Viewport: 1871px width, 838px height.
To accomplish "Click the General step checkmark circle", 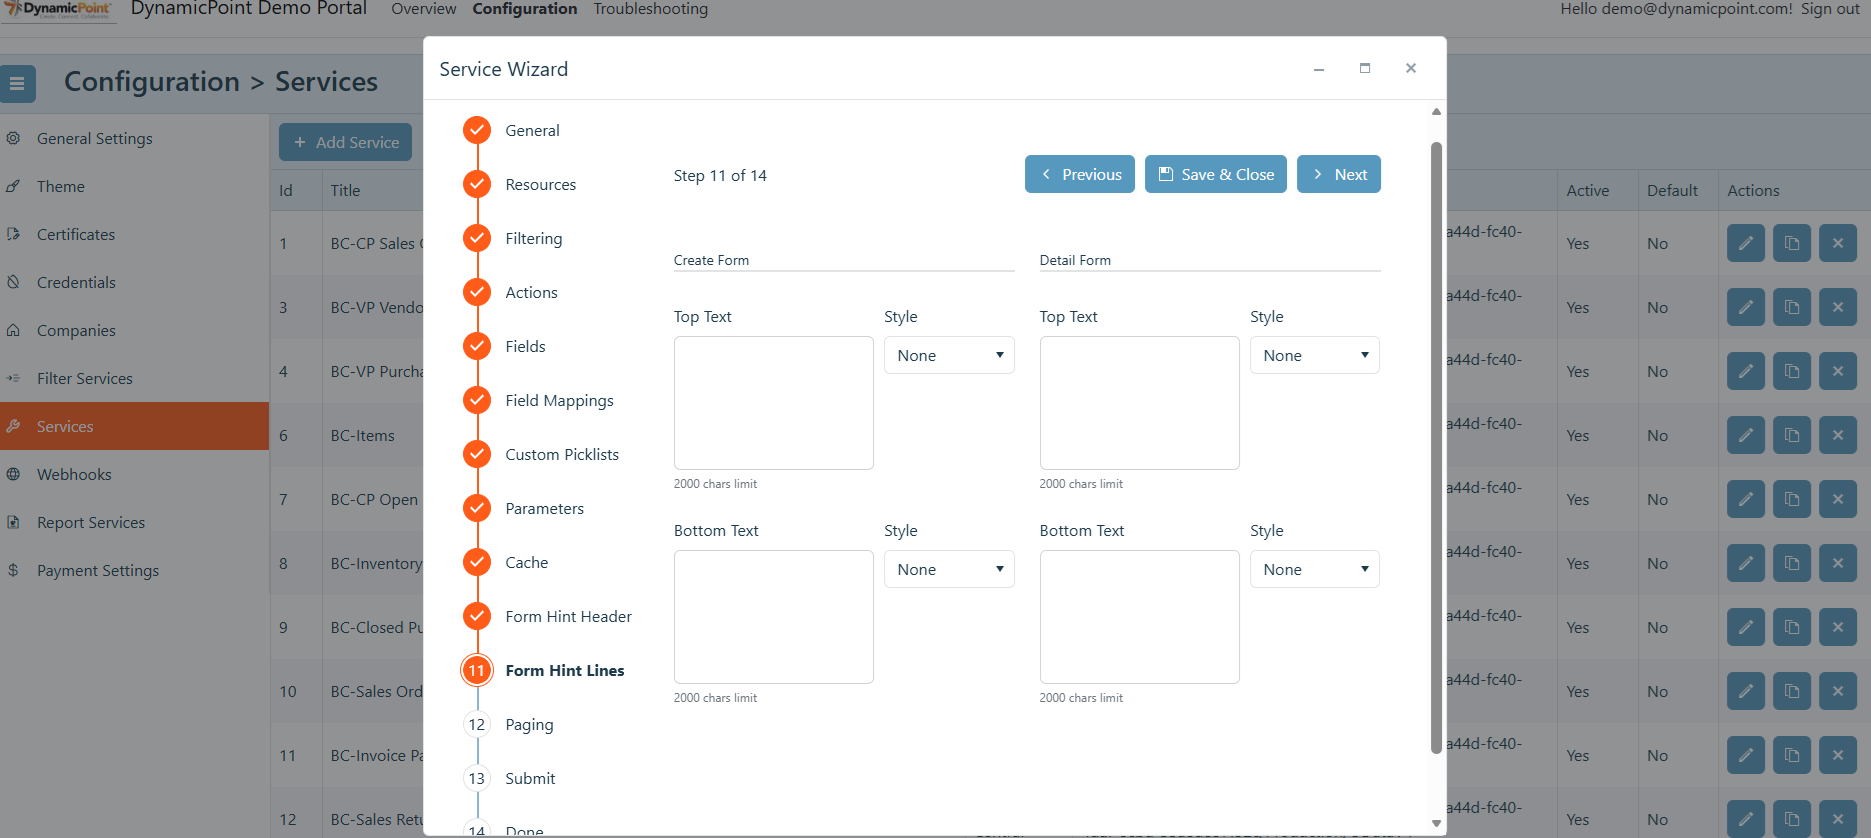I will tap(477, 130).
